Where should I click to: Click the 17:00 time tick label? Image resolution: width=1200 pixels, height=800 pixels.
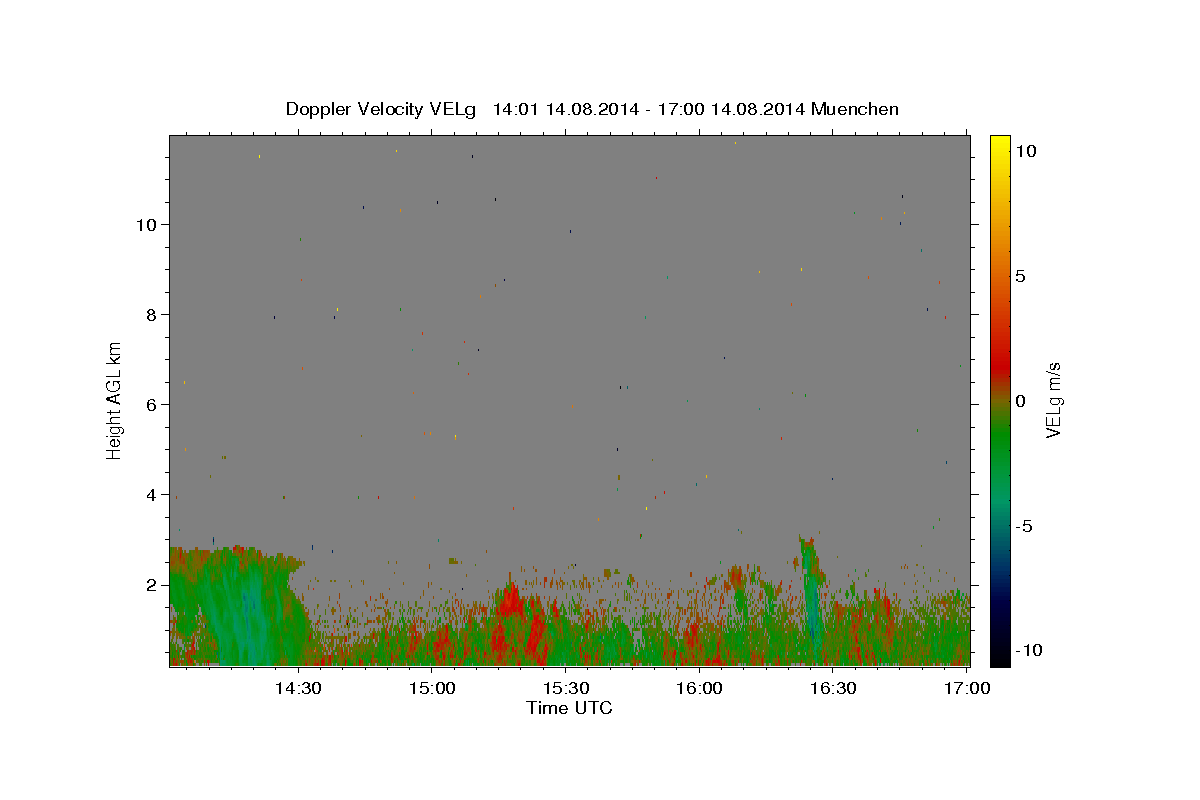click(967, 688)
